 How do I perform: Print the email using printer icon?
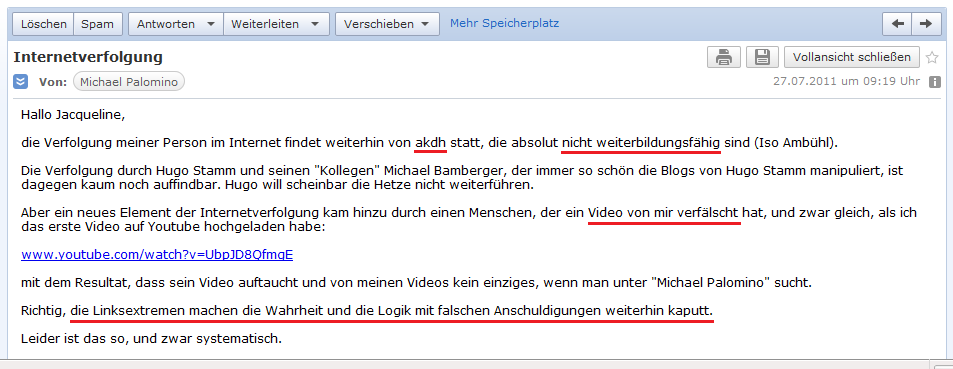(723, 57)
